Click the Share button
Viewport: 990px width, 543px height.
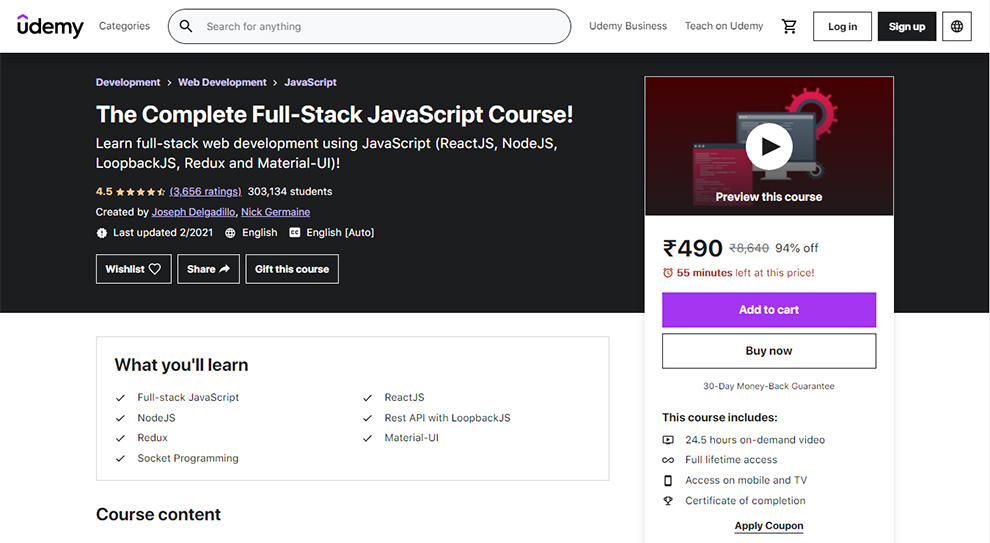coord(208,269)
